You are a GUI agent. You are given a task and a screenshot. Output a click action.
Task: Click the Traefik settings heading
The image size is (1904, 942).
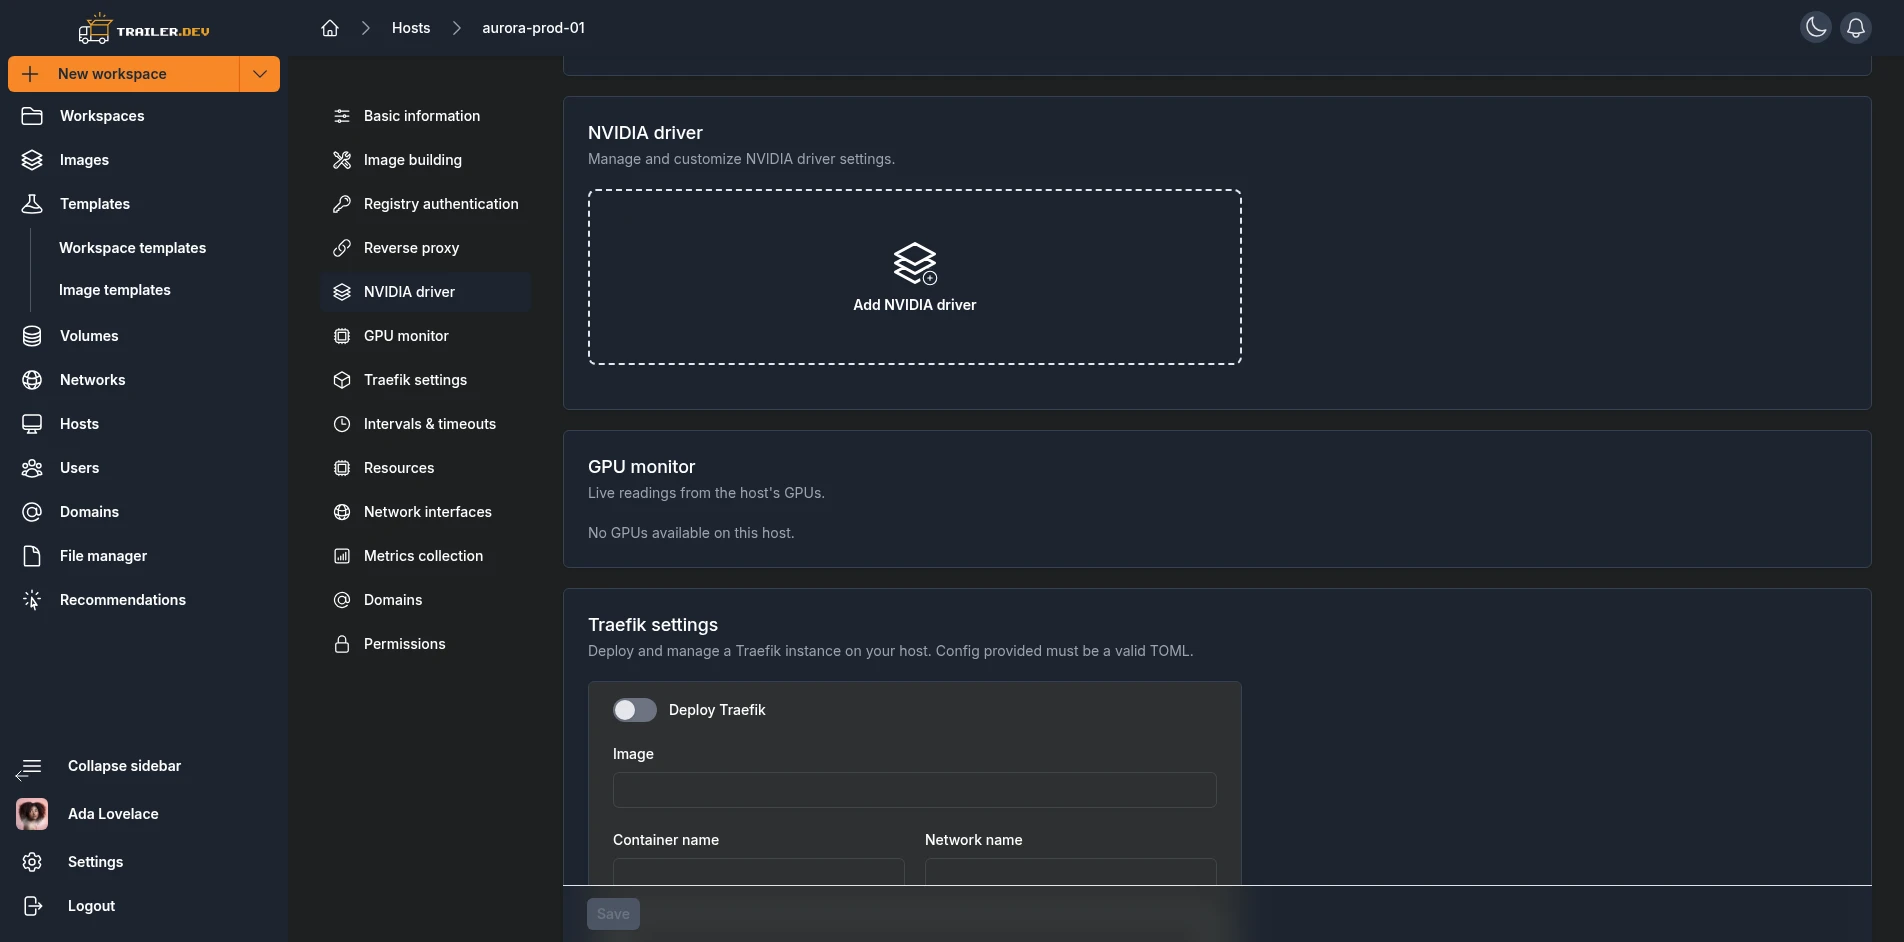(x=653, y=625)
